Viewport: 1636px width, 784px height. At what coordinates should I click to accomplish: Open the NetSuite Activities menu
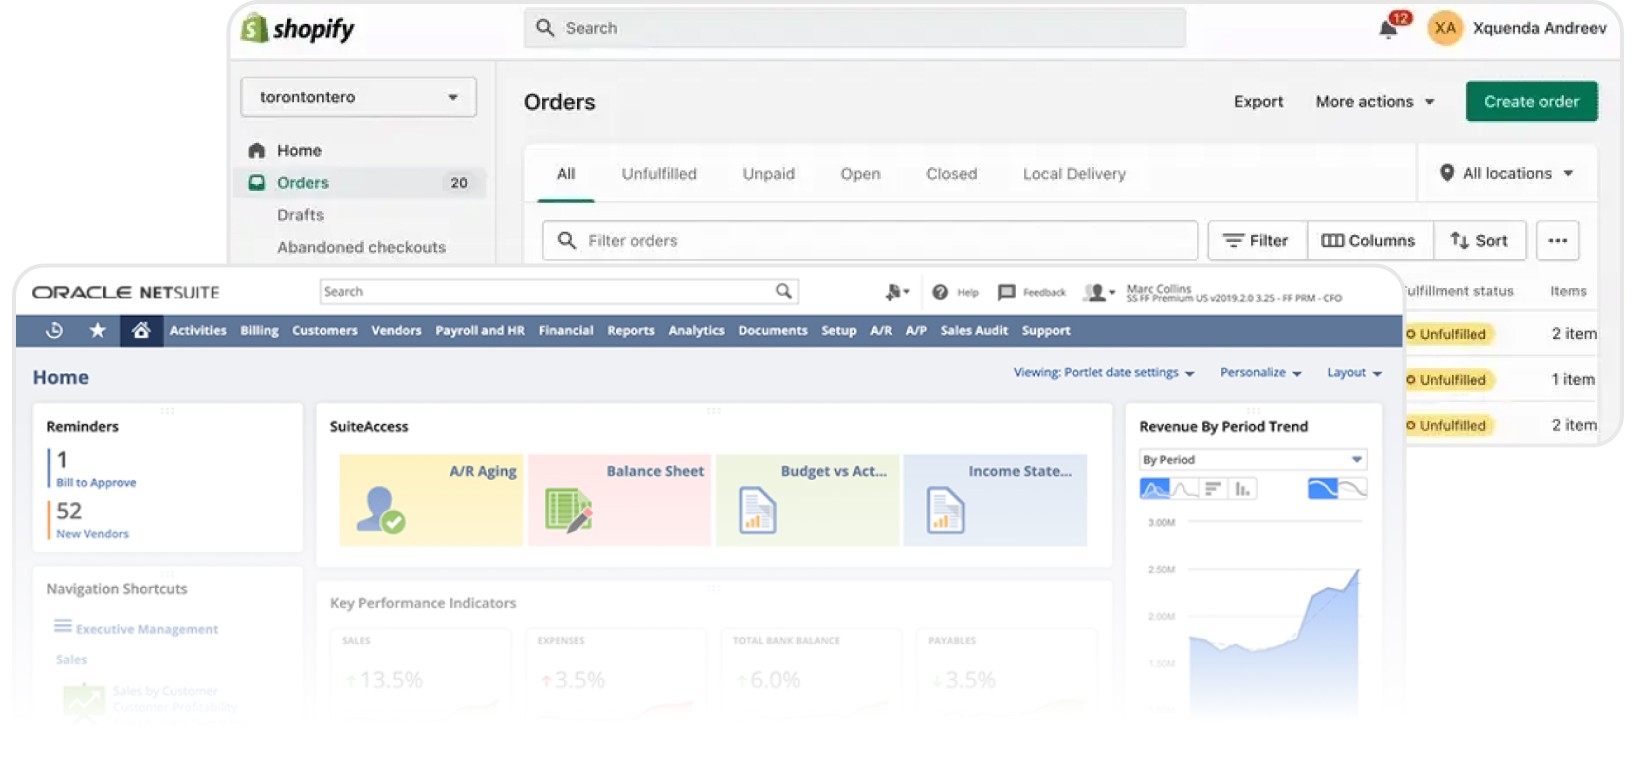pos(198,330)
